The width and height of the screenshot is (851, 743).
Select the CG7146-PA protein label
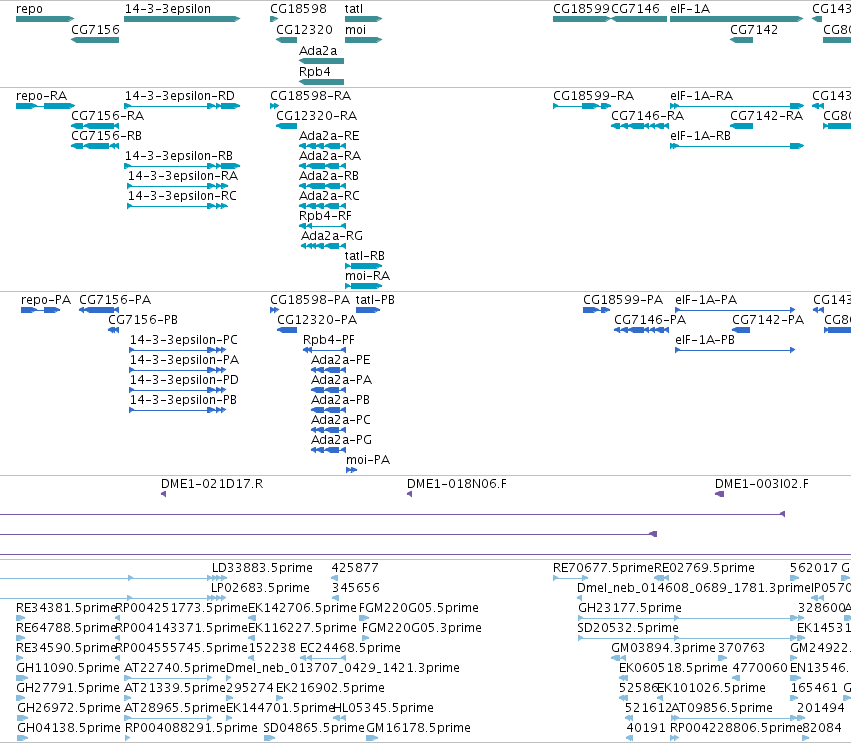(x=650, y=320)
